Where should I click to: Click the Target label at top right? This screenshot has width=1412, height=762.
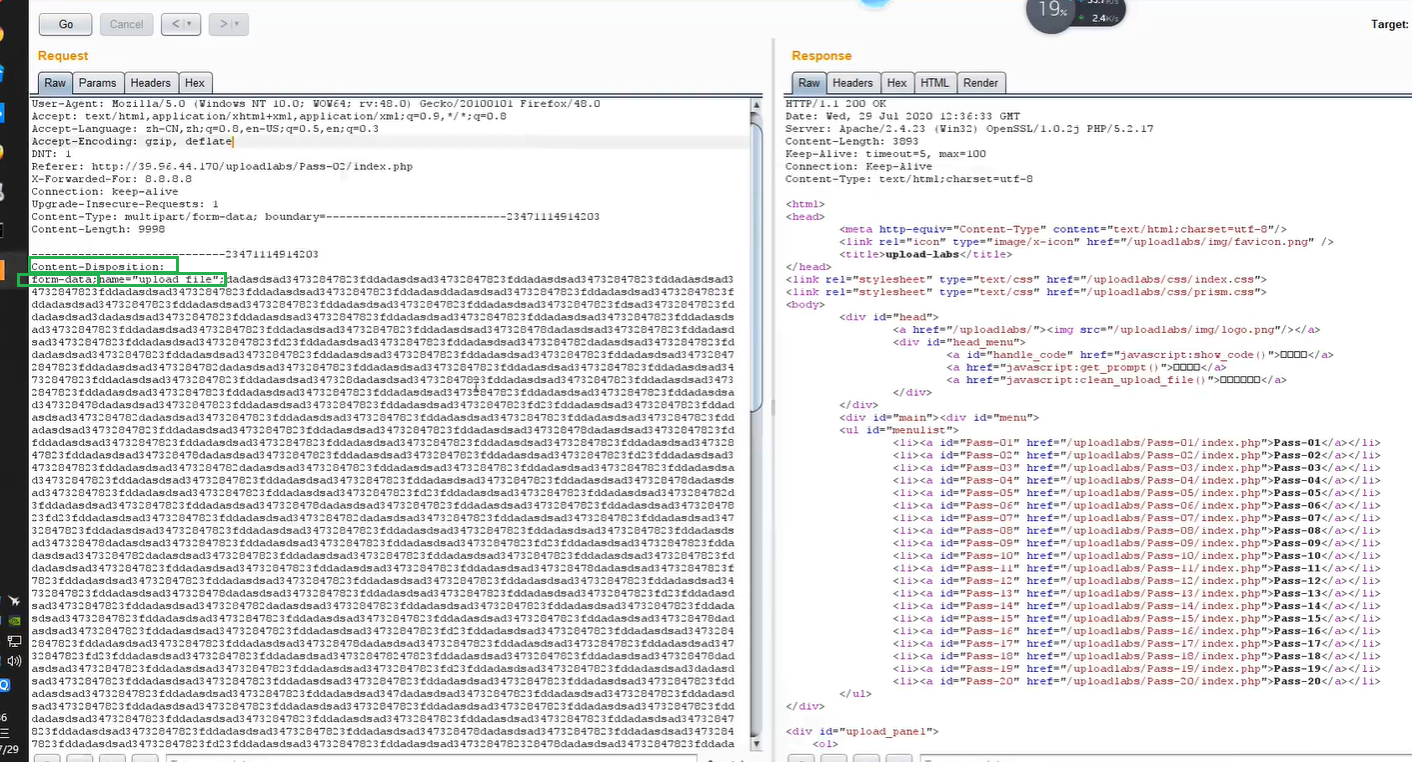point(1390,24)
